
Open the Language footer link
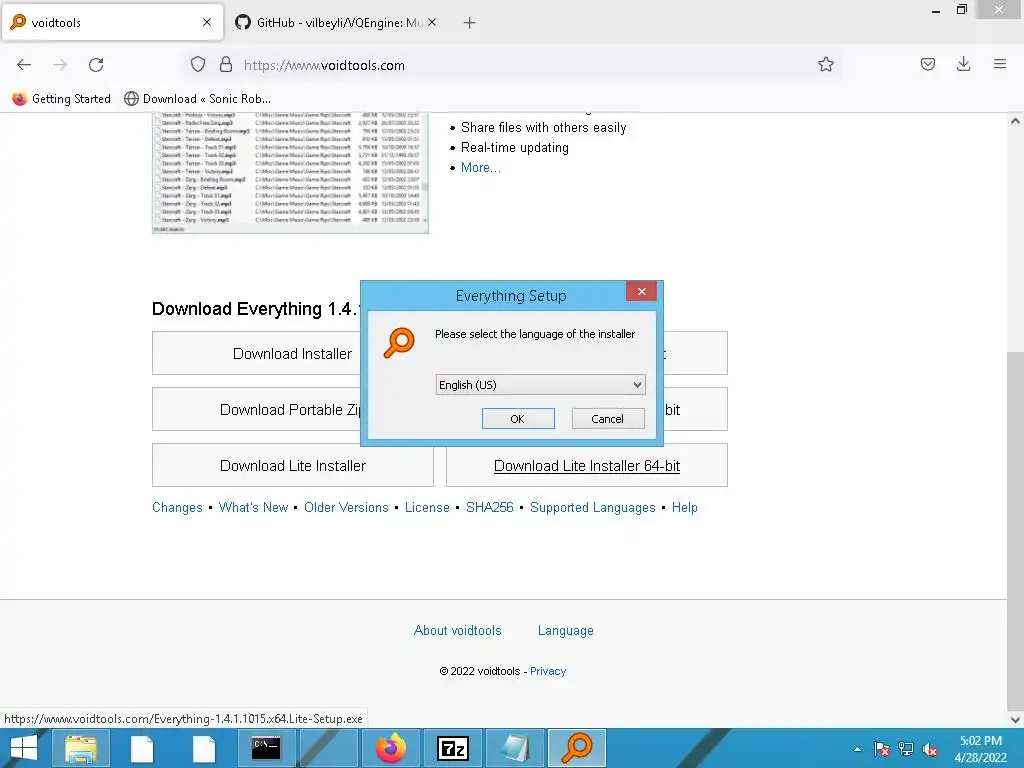tap(566, 630)
